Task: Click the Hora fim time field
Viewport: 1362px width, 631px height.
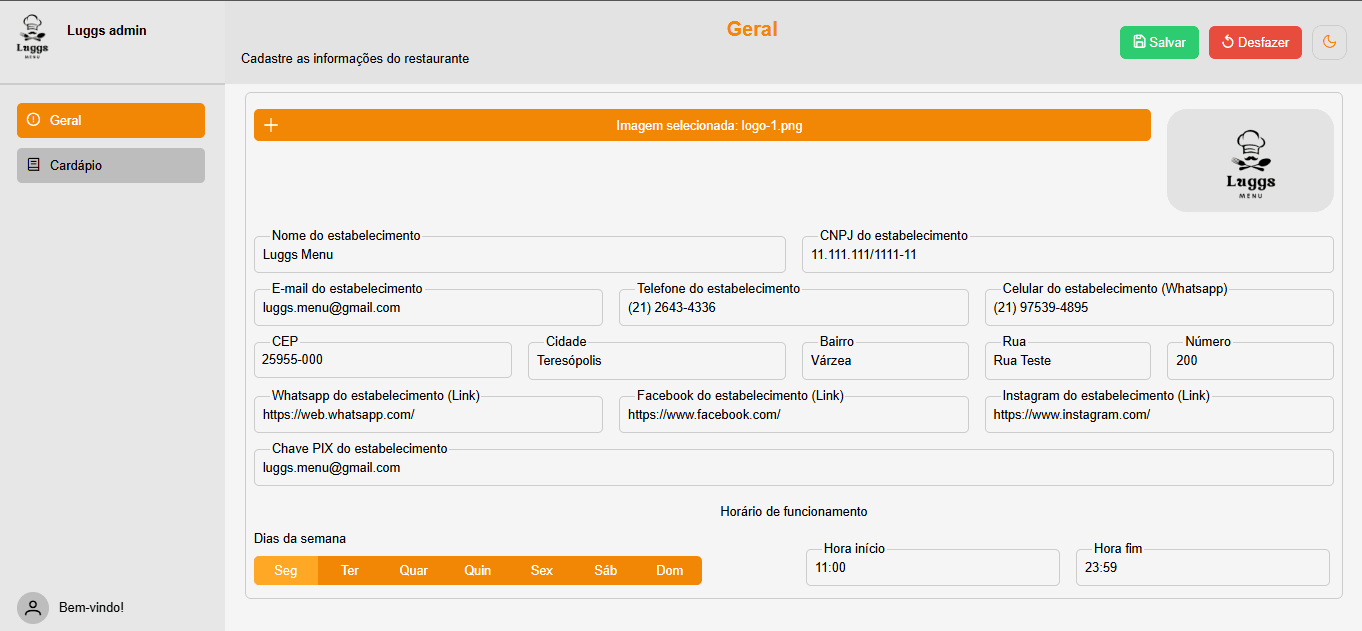Action: click(1203, 567)
